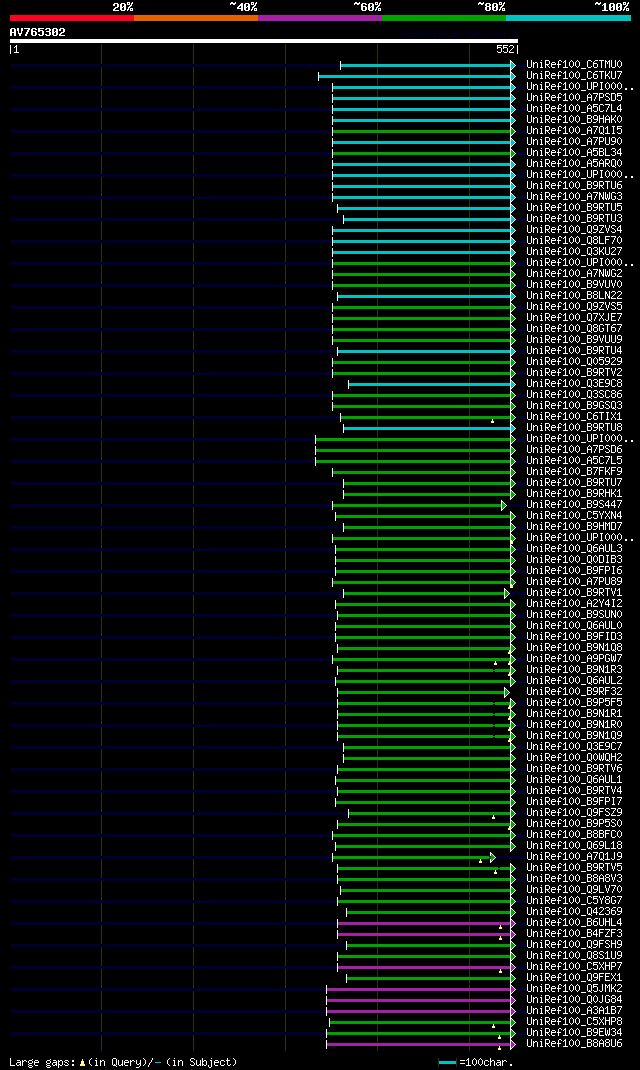
Task: Select the UniRef100_A9PGW7 label
Action: click(x=574, y=659)
